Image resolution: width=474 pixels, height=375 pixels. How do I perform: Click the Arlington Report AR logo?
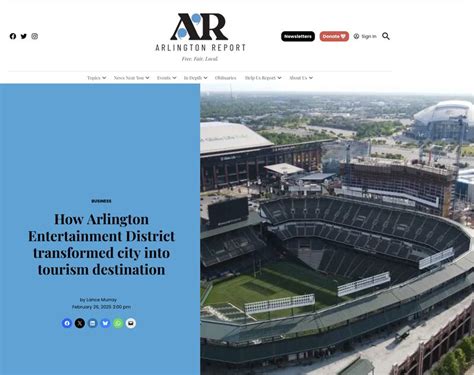(x=199, y=27)
